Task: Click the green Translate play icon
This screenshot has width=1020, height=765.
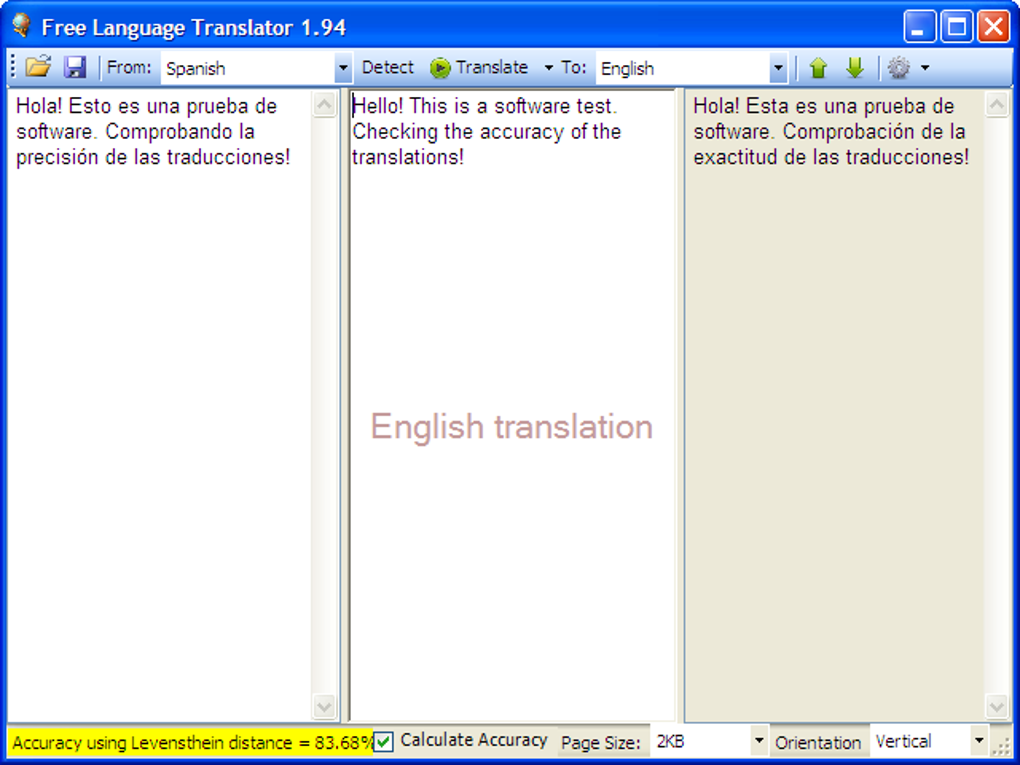Action: point(440,68)
